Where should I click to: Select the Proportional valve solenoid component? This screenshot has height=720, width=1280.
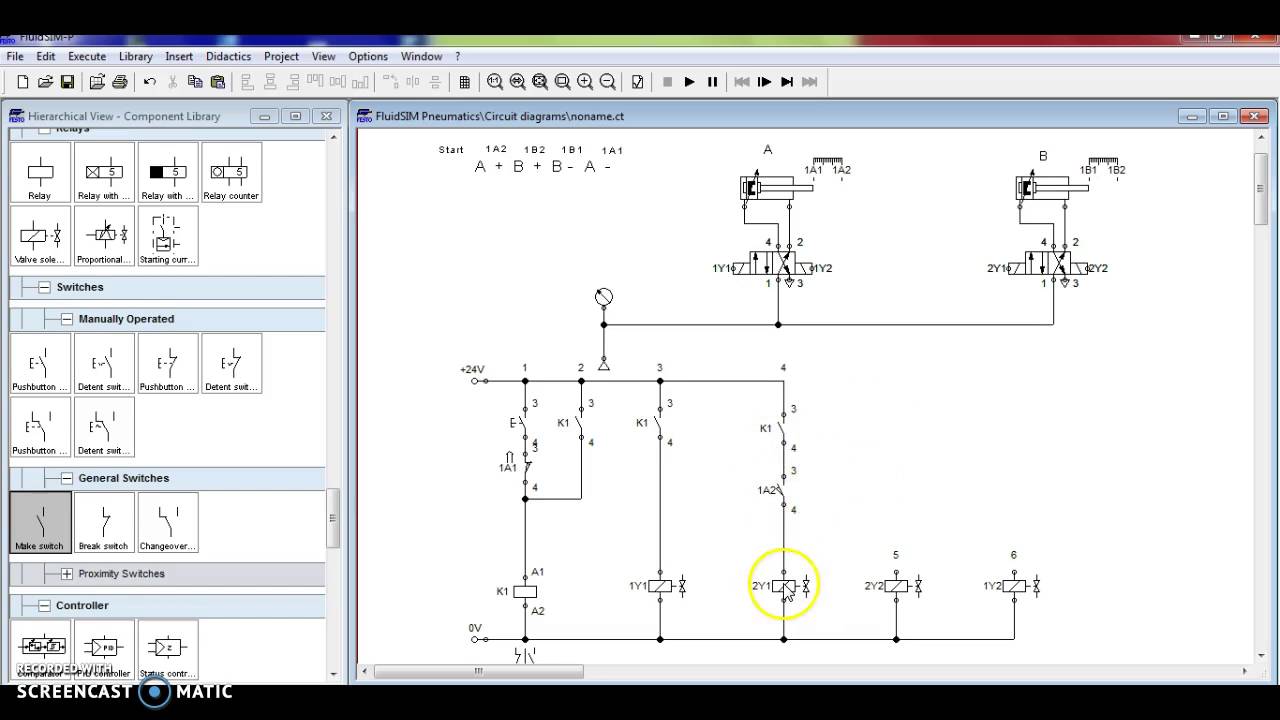pyautogui.click(x=104, y=236)
